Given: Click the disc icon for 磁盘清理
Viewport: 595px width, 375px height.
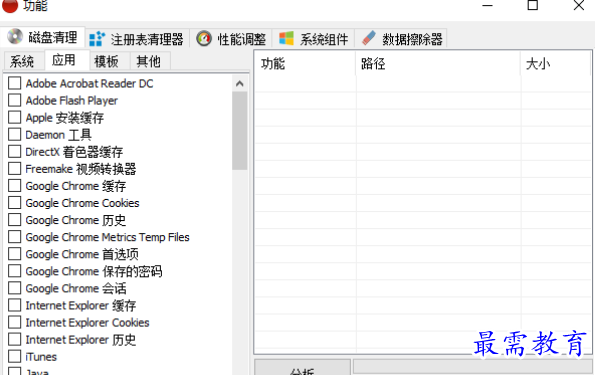Looking at the screenshot, I should click(15, 37).
